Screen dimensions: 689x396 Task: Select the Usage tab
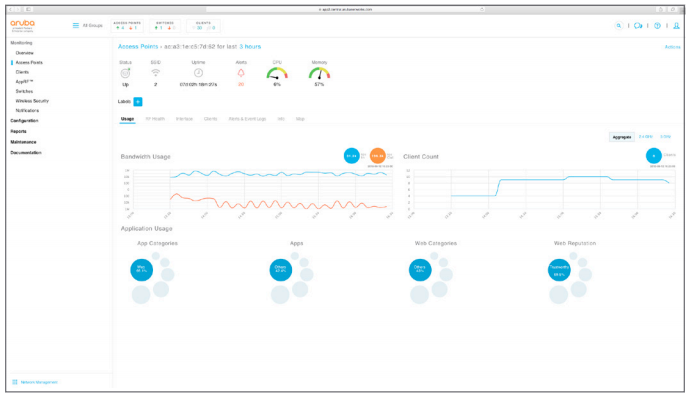tap(127, 119)
